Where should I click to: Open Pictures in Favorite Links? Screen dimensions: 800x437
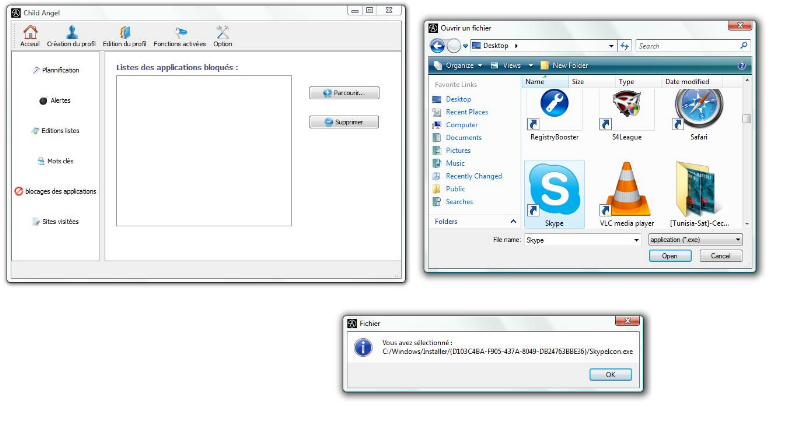[452, 150]
